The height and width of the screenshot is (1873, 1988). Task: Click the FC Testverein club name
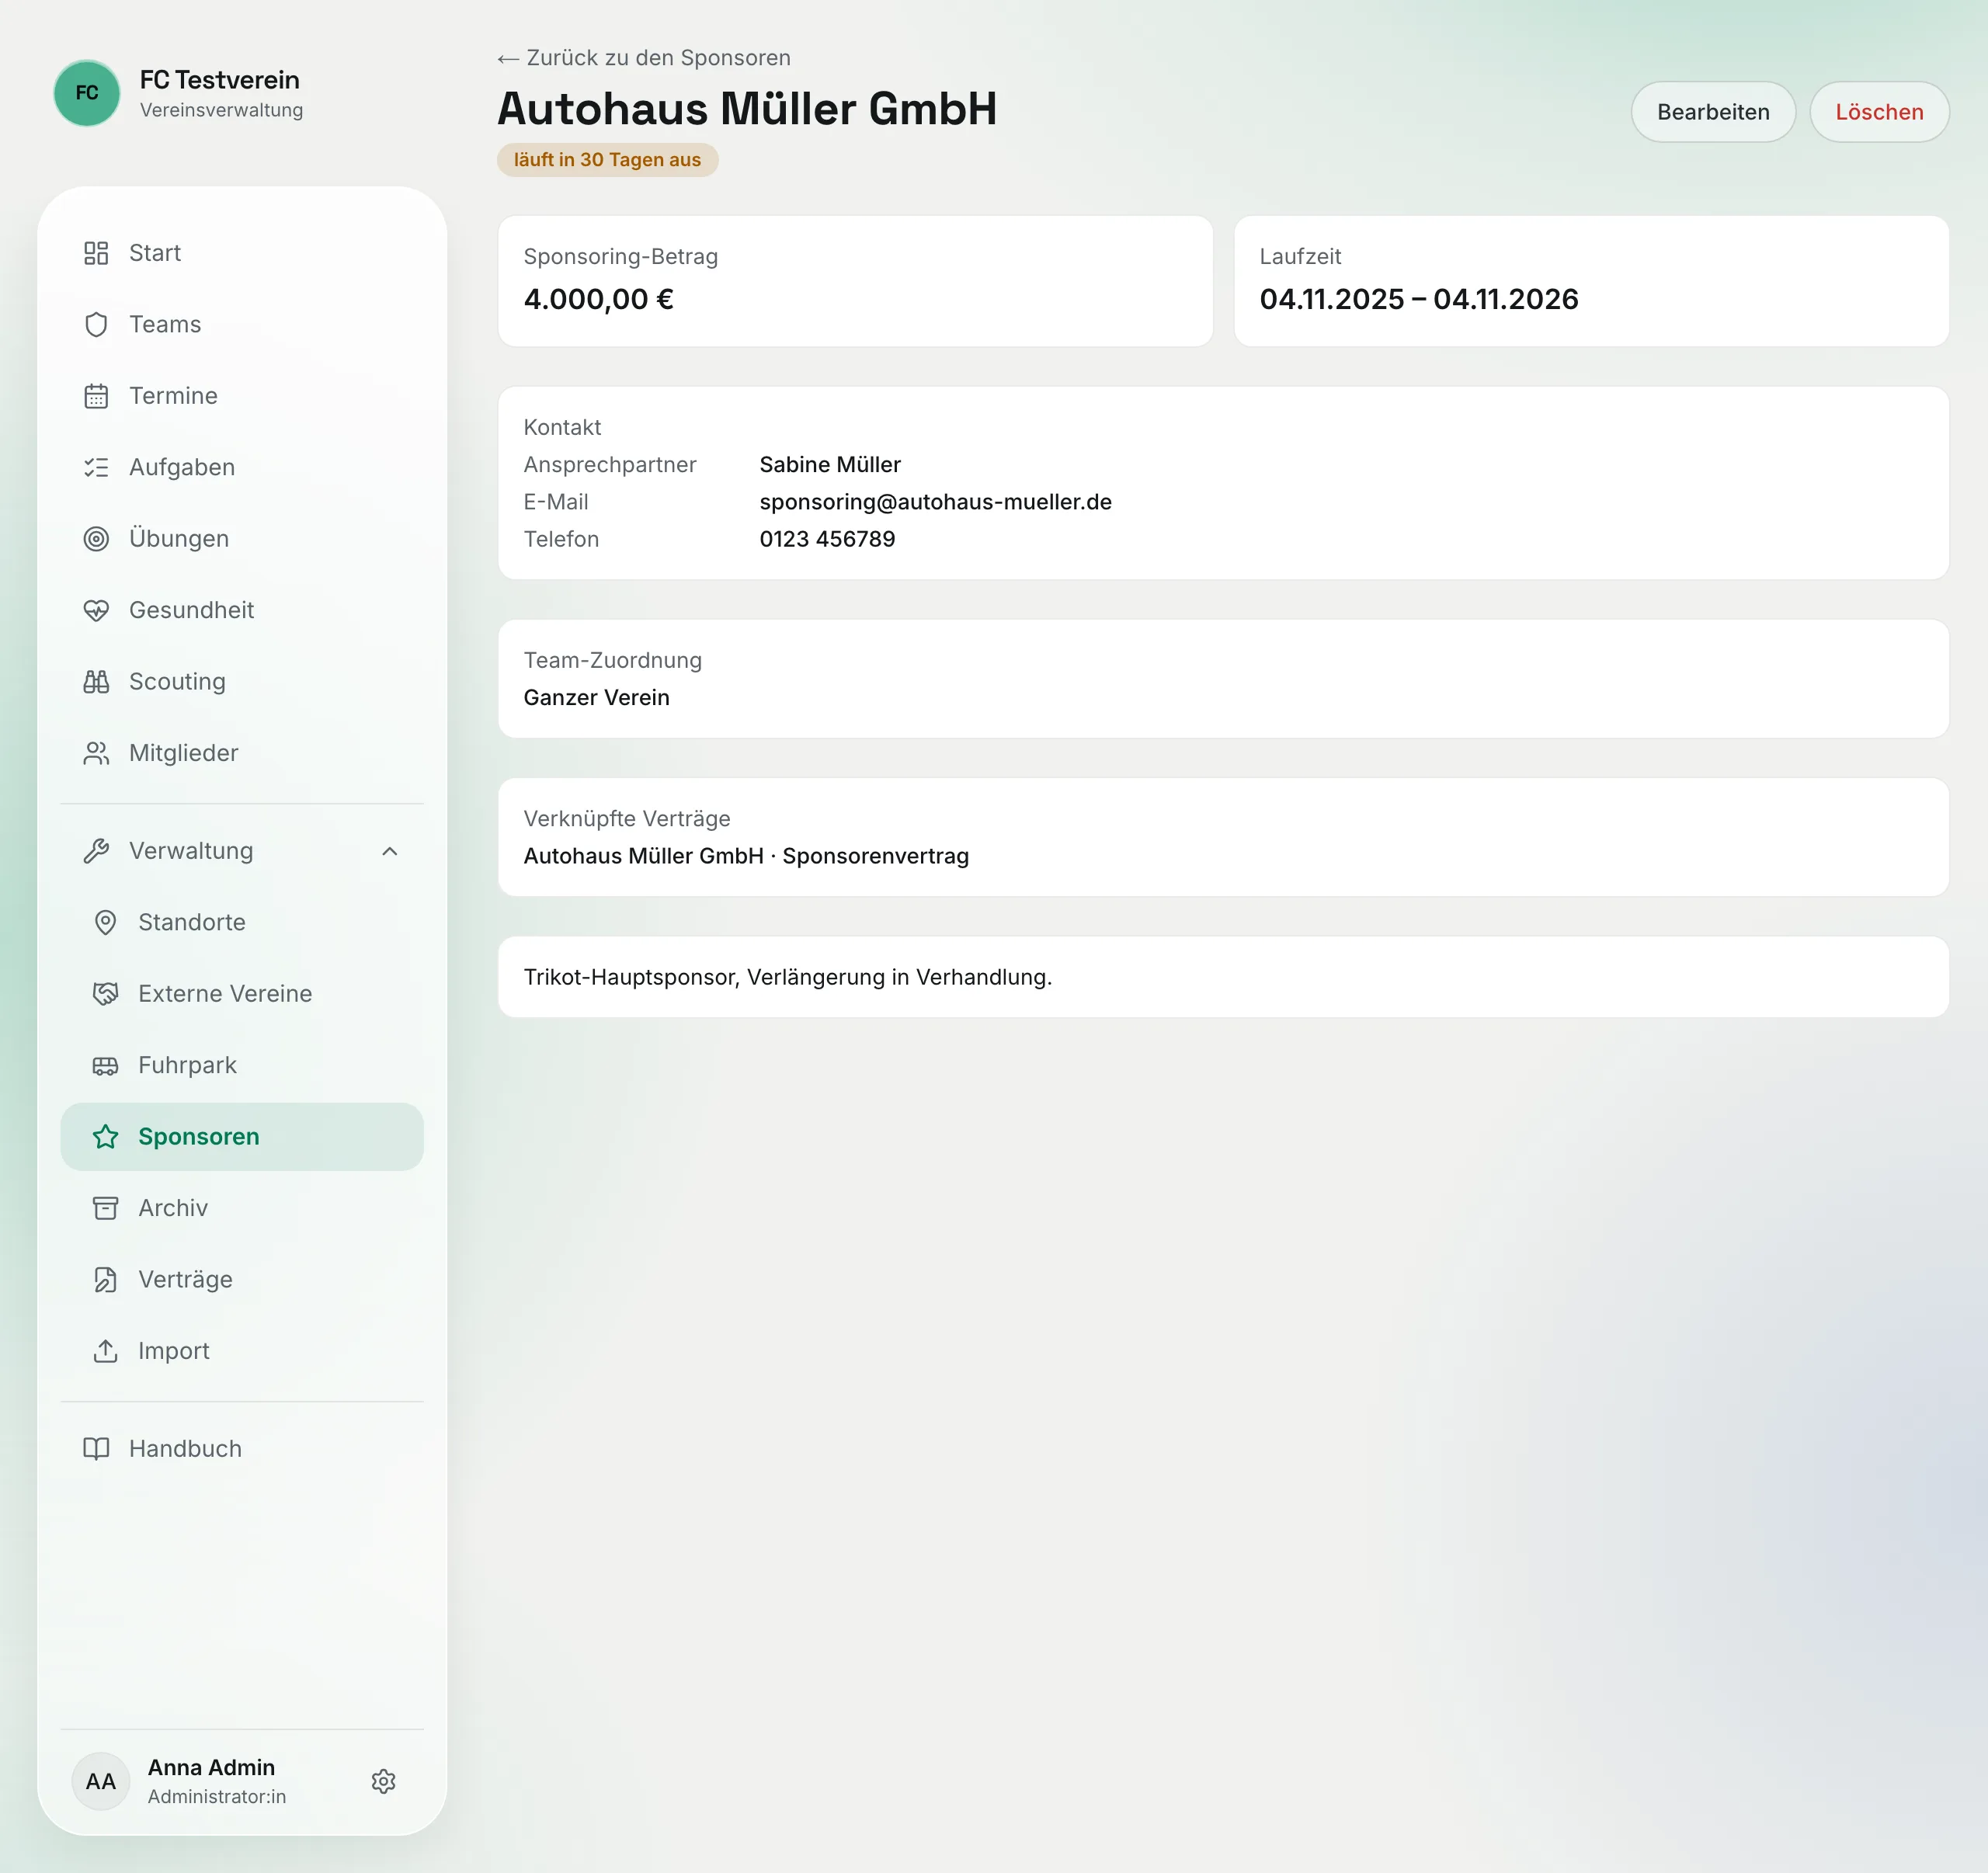(x=219, y=80)
